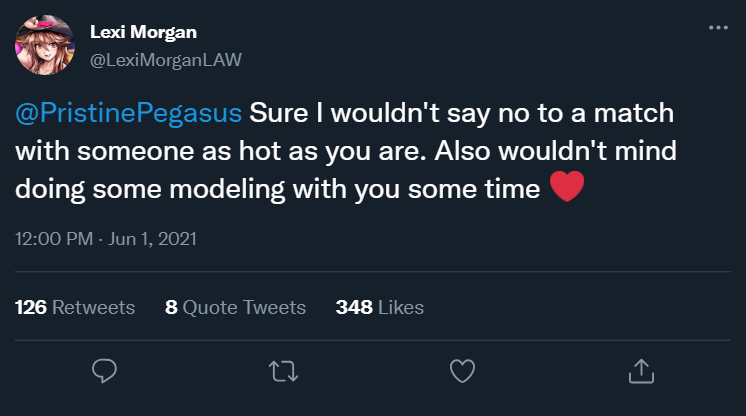746x416 pixels.
Task: Retweet this tweet using the arrows icon
Action: (x=283, y=371)
